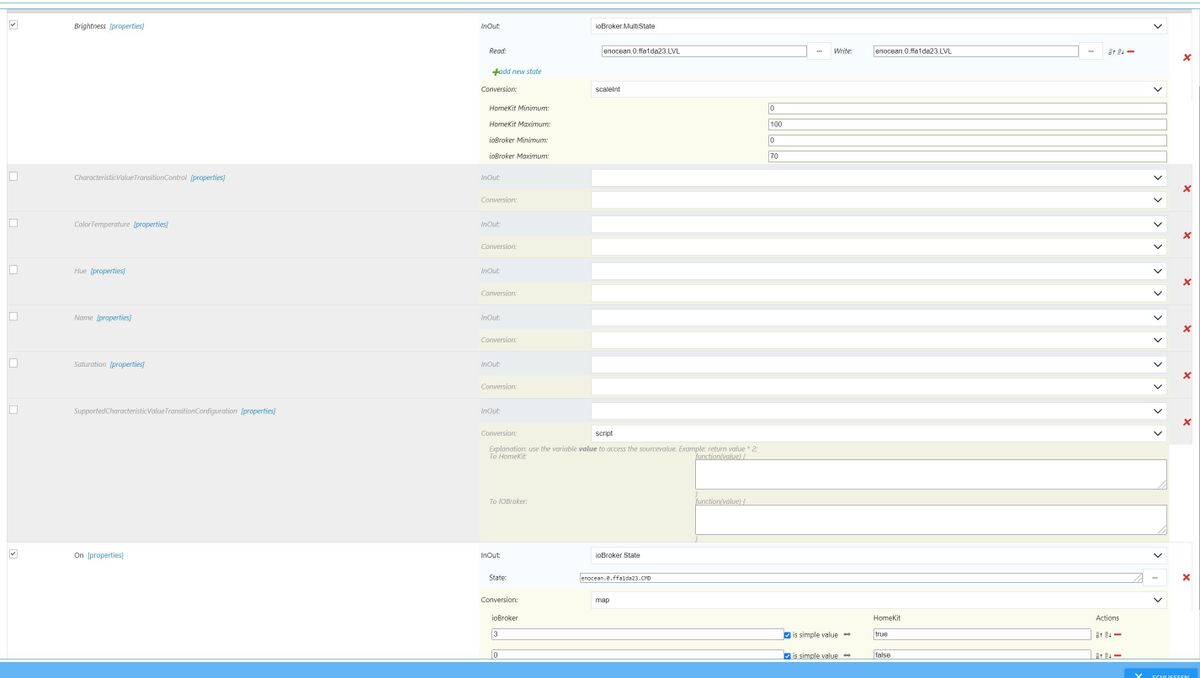
Task: Click the ioBroker Maximum field
Action: tap(967, 156)
